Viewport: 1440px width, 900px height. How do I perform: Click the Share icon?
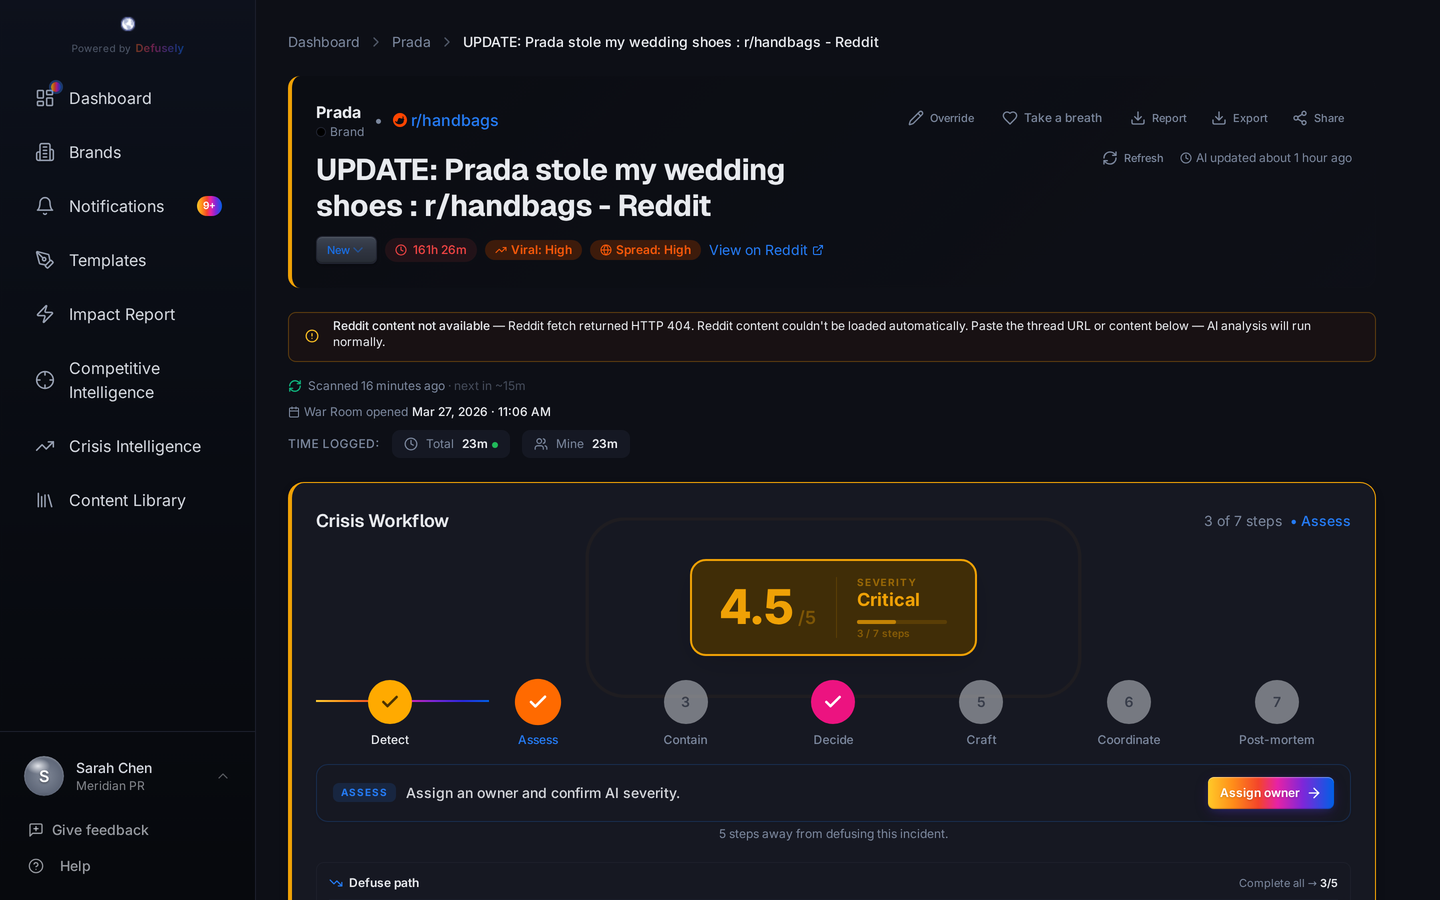coord(1300,118)
